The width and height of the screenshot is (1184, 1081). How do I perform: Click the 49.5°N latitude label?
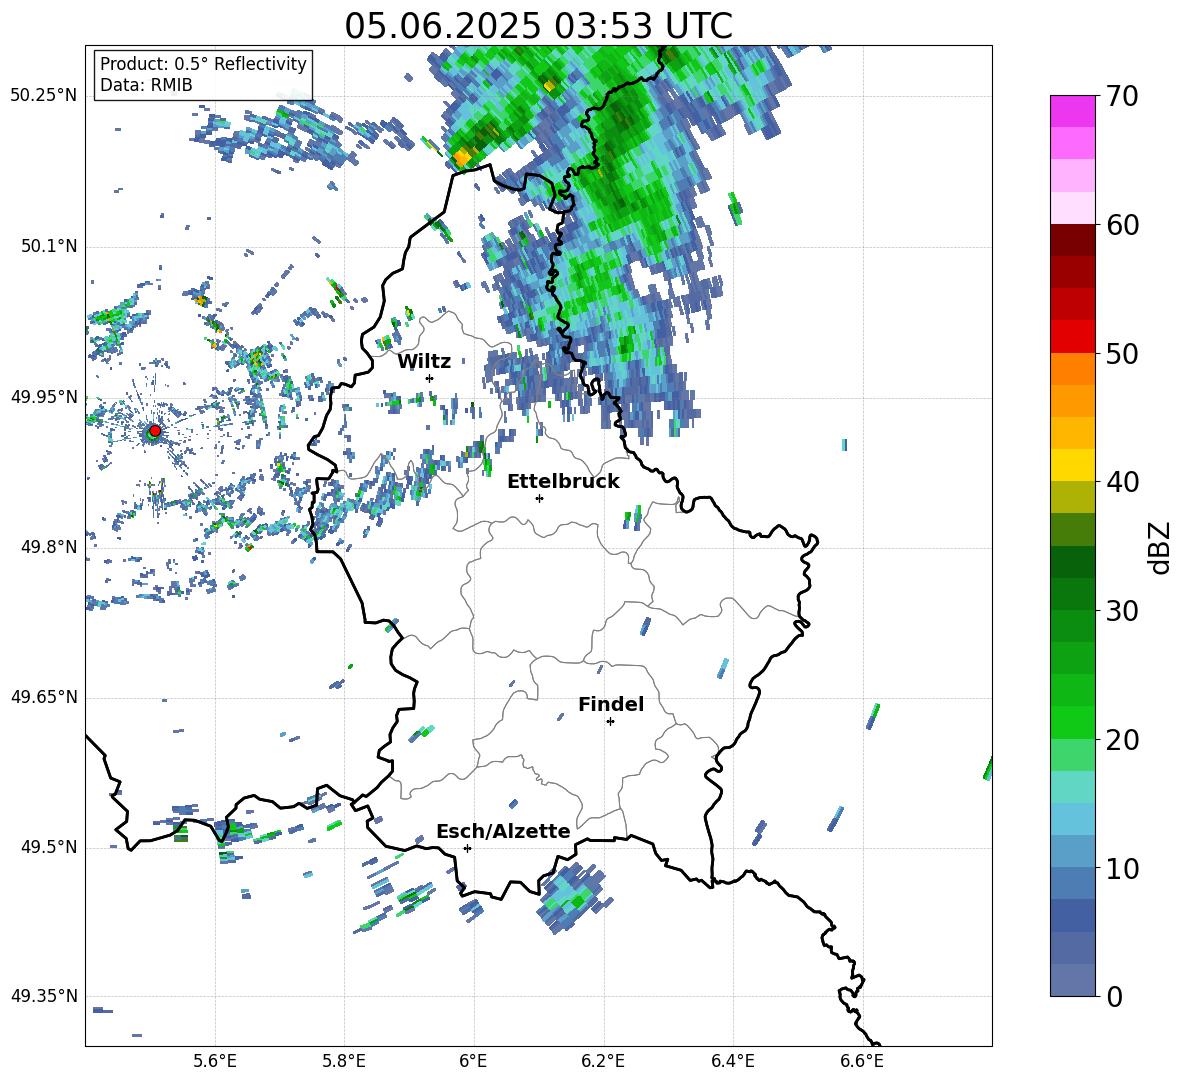[x=48, y=847]
